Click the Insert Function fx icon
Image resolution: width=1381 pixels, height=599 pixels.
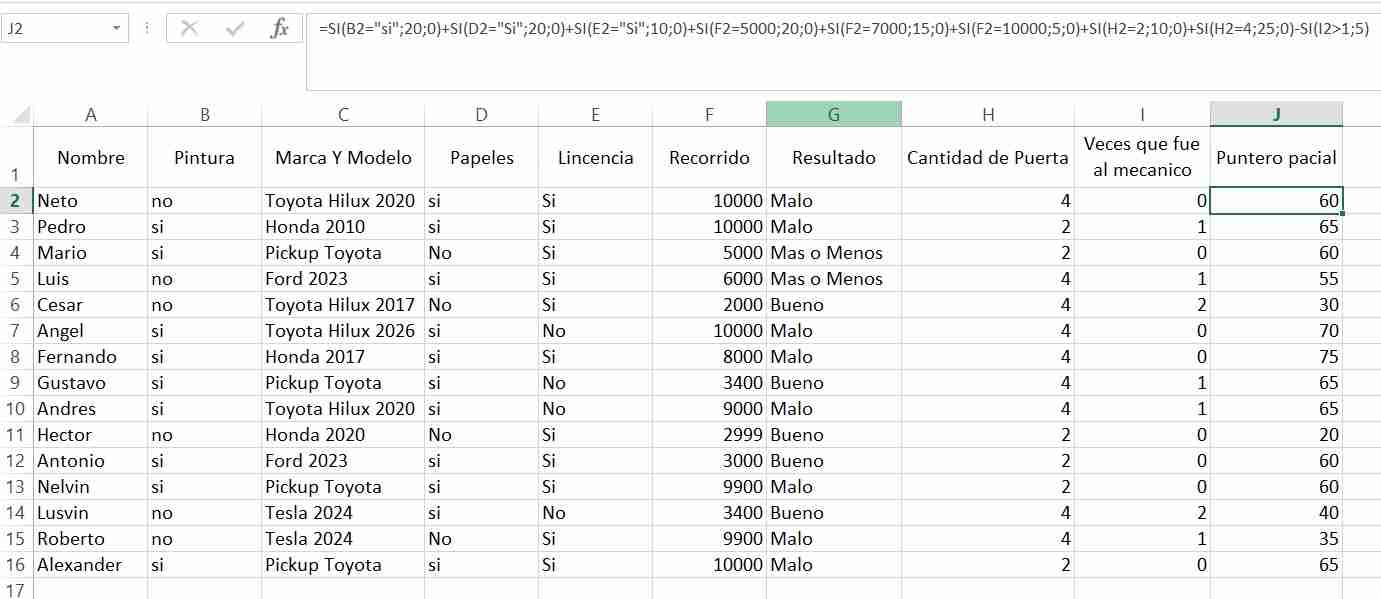(x=280, y=29)
